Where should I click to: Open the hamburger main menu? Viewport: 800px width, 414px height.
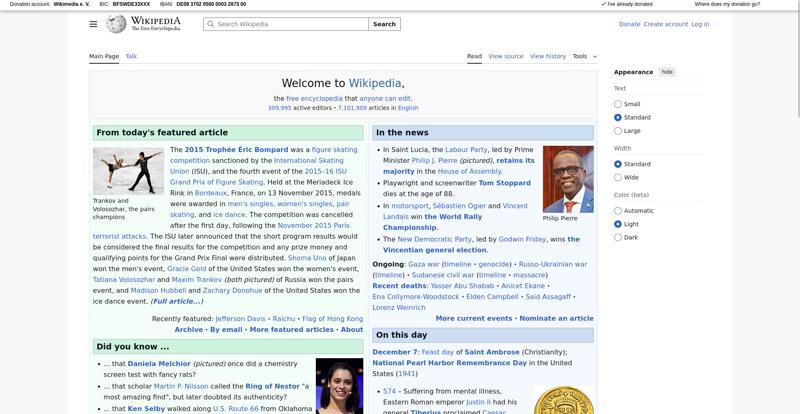point(93,24)
